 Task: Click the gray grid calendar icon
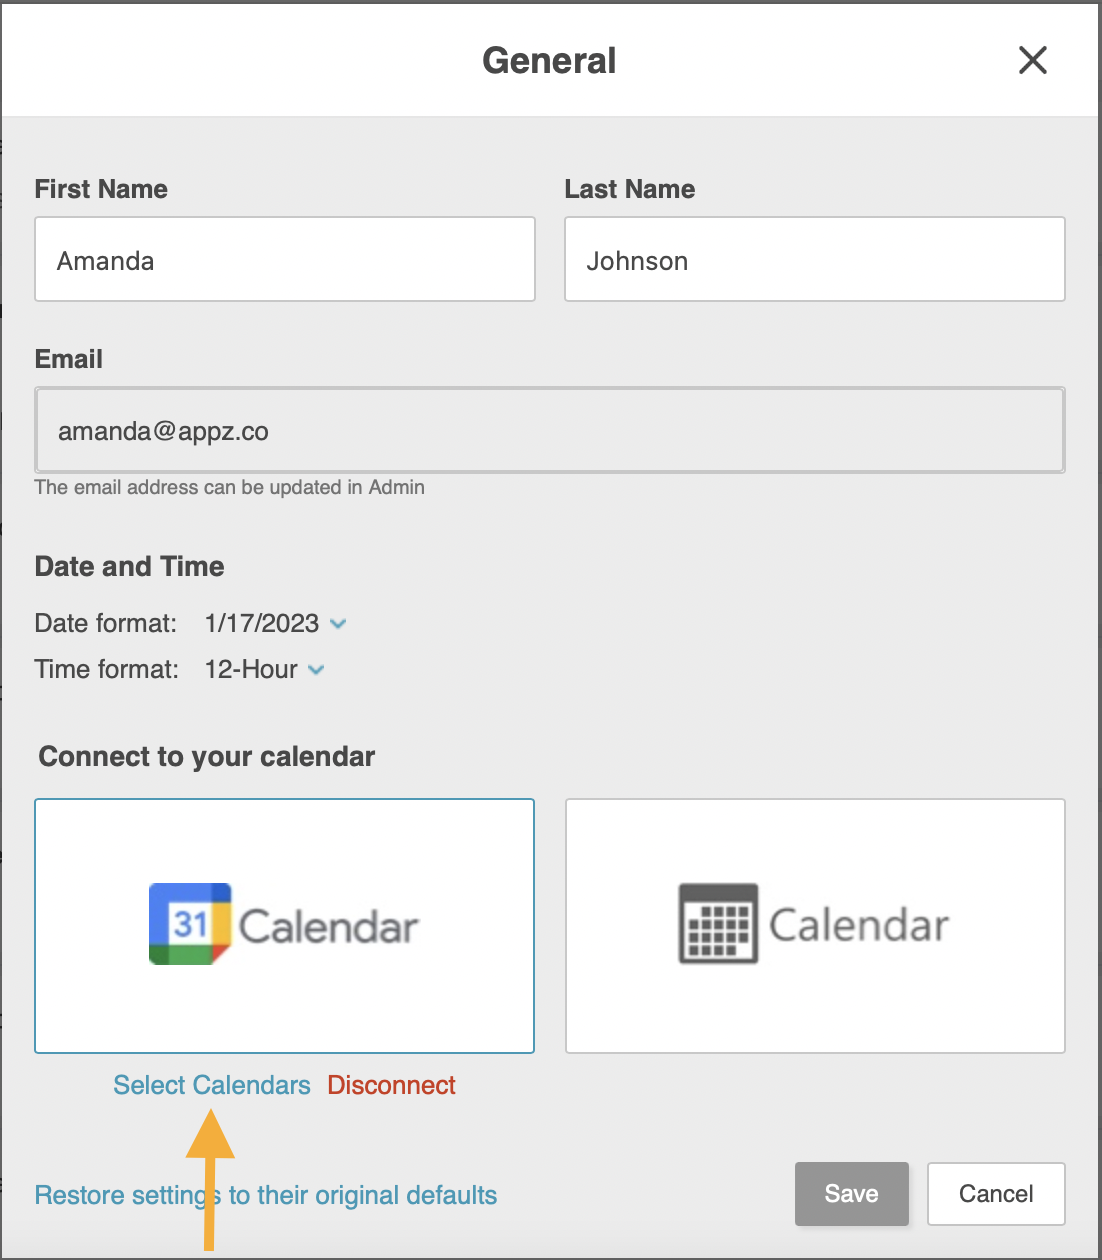[x=718, y=924]
